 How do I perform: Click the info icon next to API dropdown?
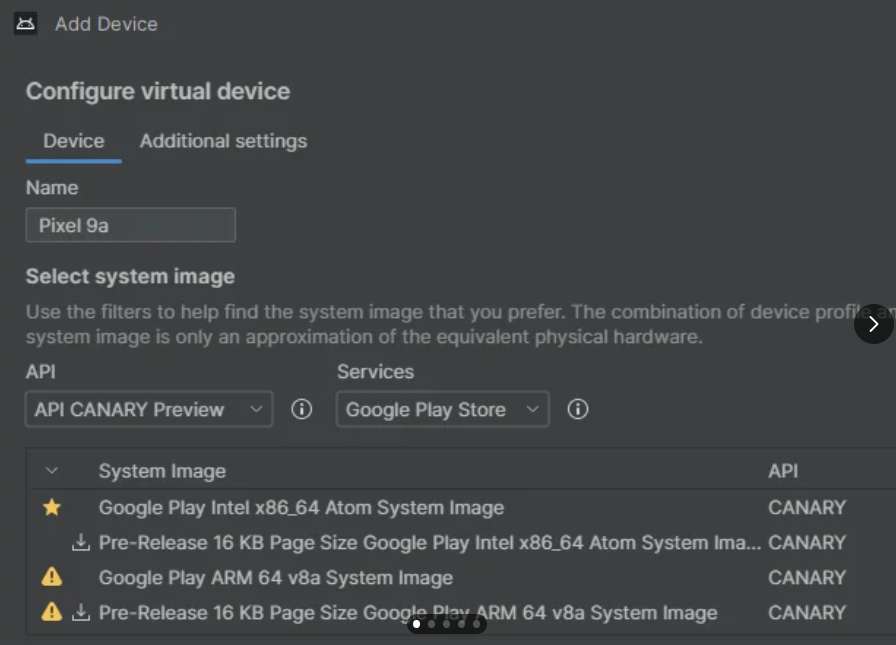click(x=301, y=410)
